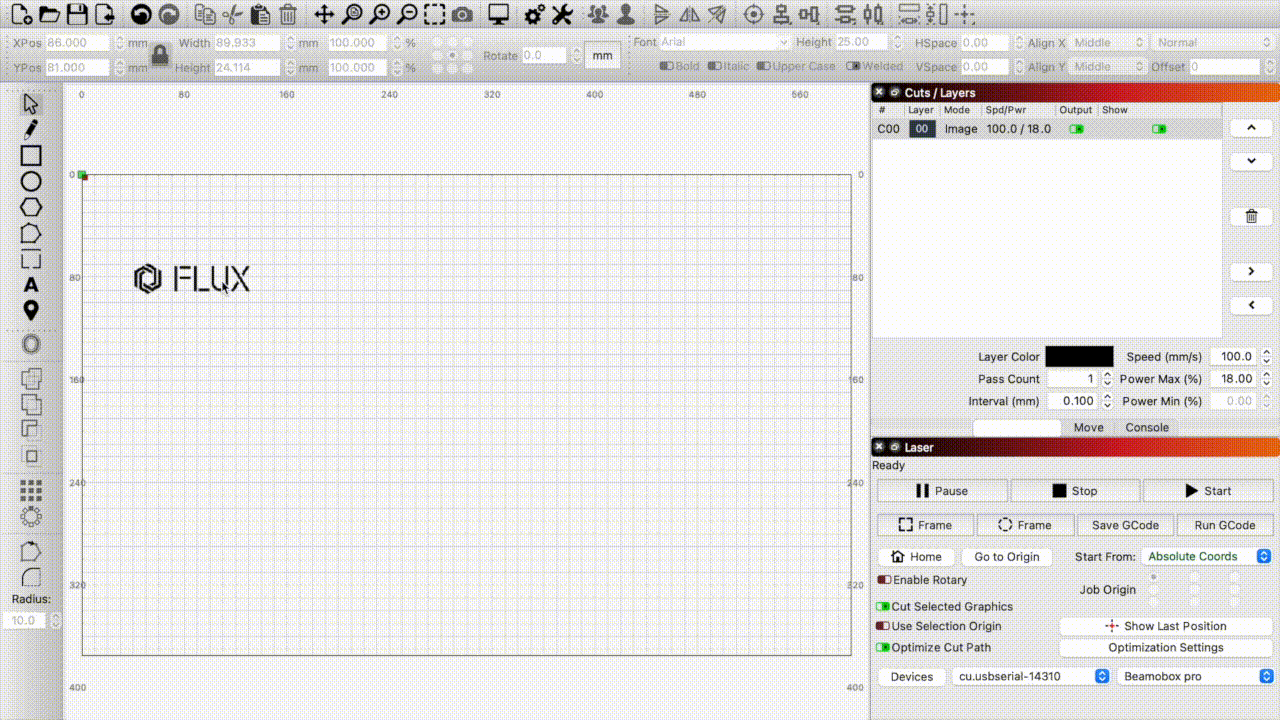Screen dimensions: 1280x720
Task: Select the Ellipse tool
Action: click(31, 181)
